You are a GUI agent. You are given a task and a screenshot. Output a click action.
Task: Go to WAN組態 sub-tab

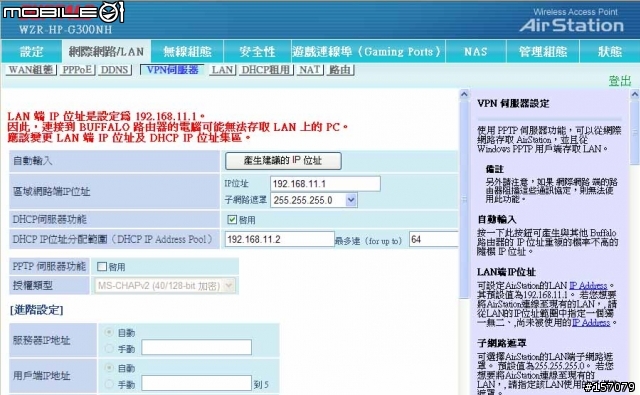[x=31, y=70]
